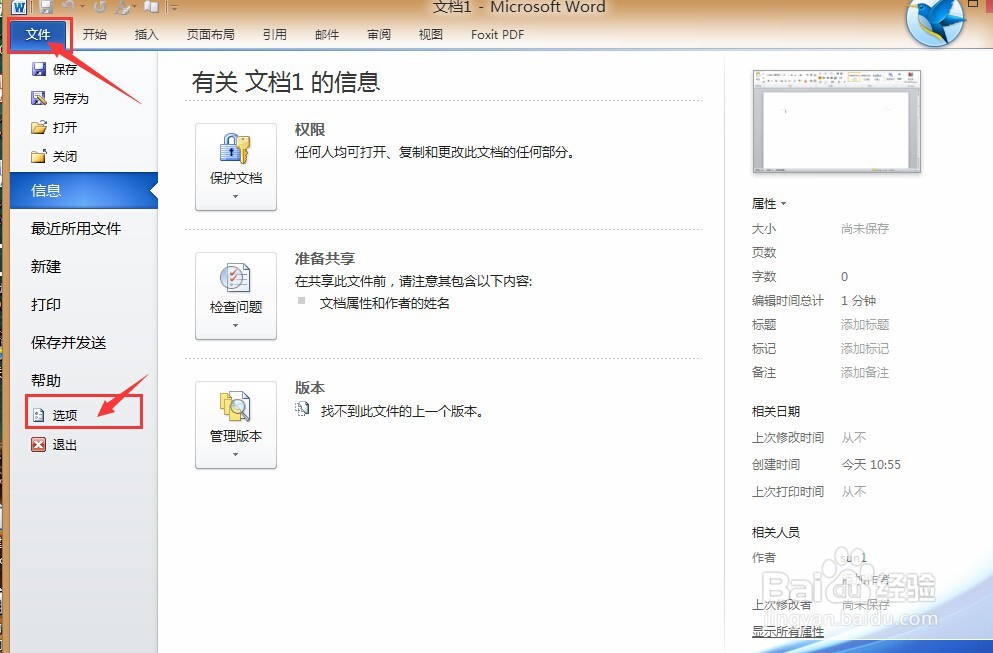Click the 权限 heading text
The image size is (993, 653).
coord(310,129)
